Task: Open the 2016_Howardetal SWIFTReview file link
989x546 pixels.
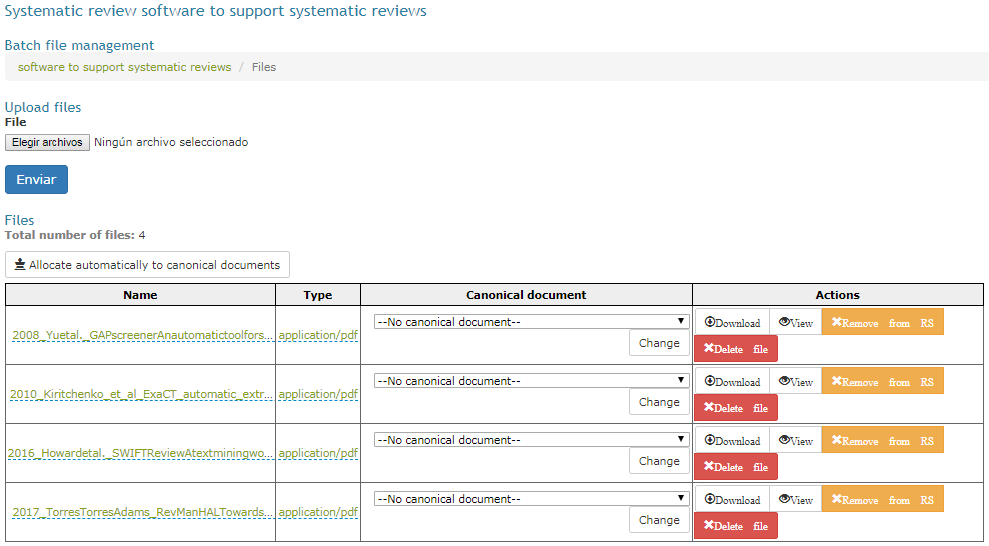Action: click(x=141, y=453)
